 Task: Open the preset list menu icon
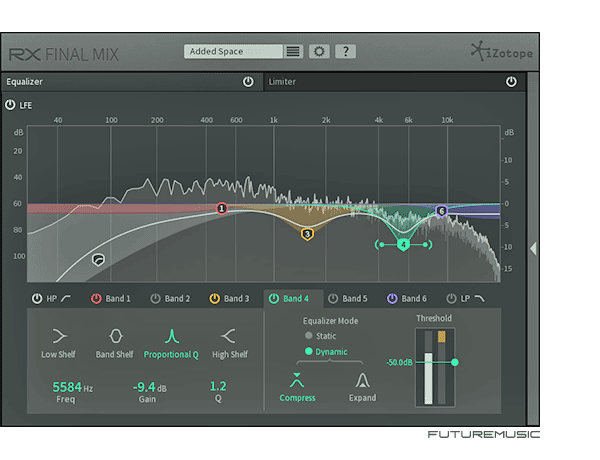coord(293,51)
